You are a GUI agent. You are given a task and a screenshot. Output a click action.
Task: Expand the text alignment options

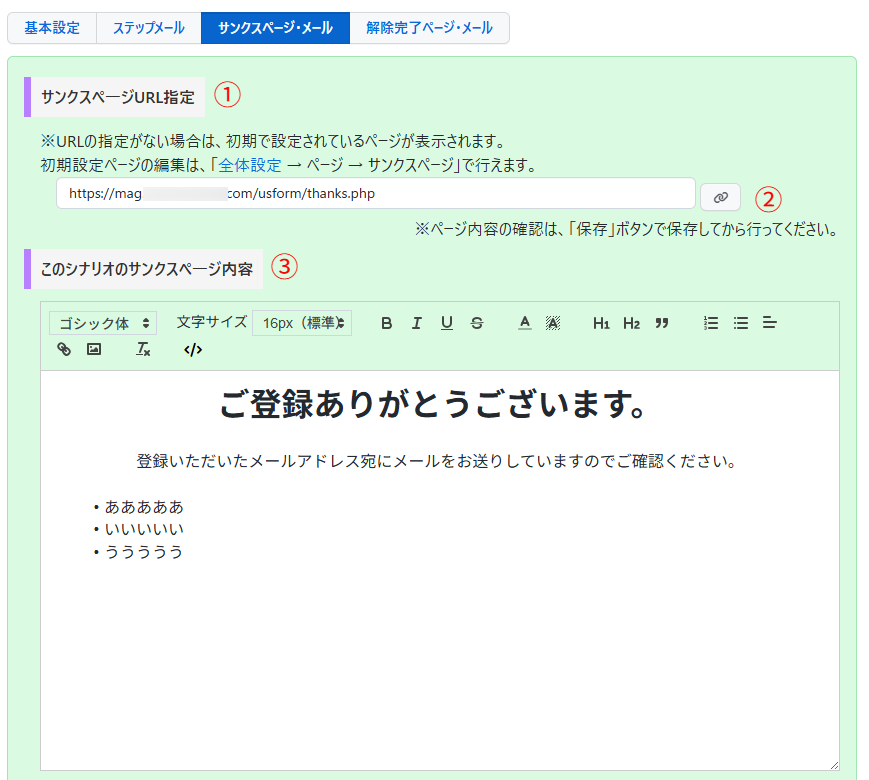pos(770,323)
